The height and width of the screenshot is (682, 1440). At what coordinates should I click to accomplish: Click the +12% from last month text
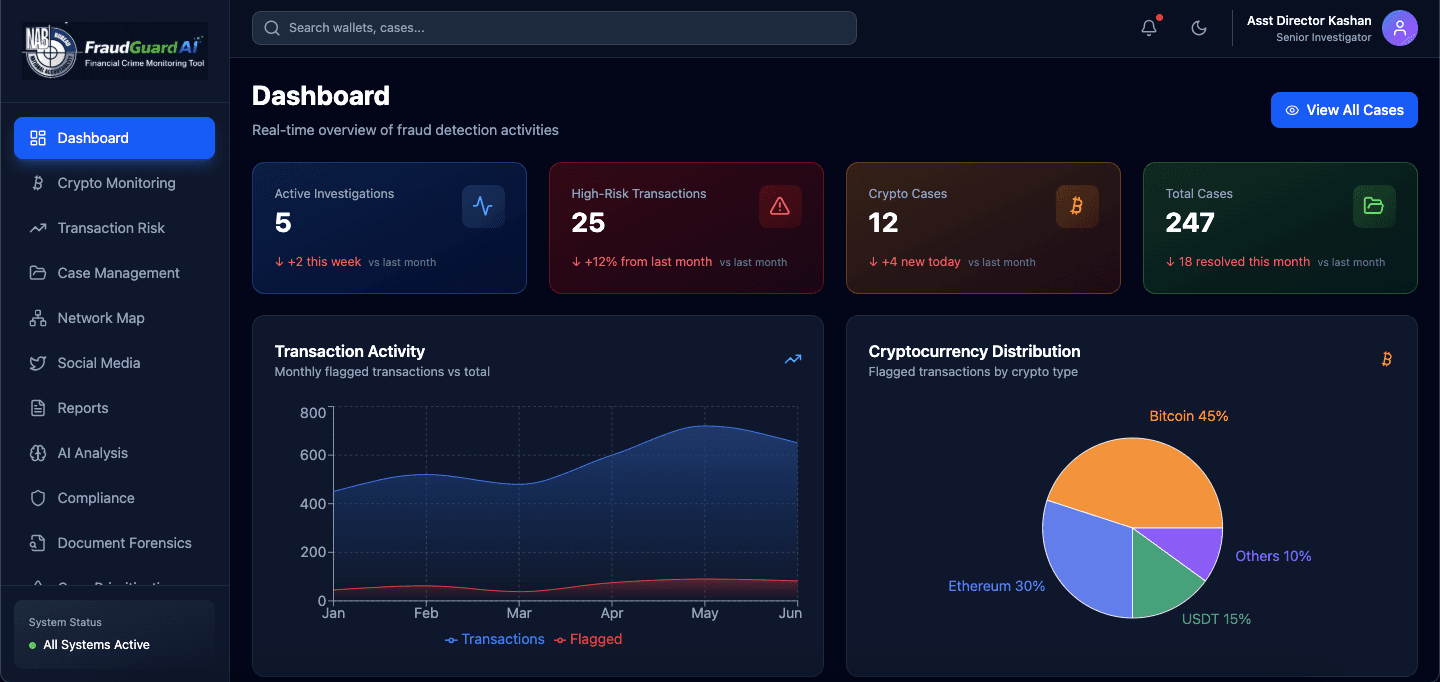647,262
